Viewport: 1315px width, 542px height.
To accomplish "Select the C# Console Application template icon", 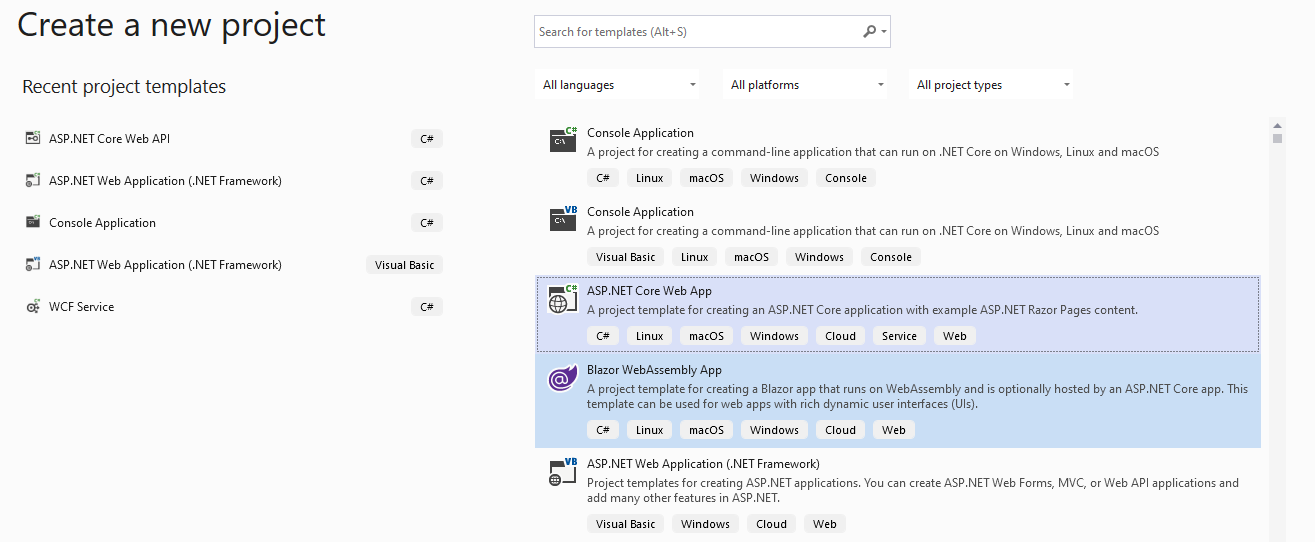I will [563, 140].
